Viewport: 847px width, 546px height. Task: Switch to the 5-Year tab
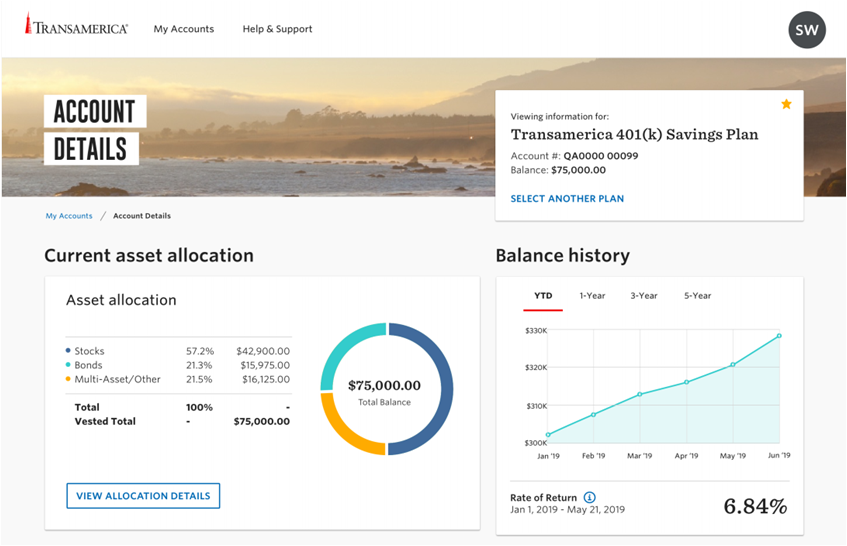[x=698, y=296]
